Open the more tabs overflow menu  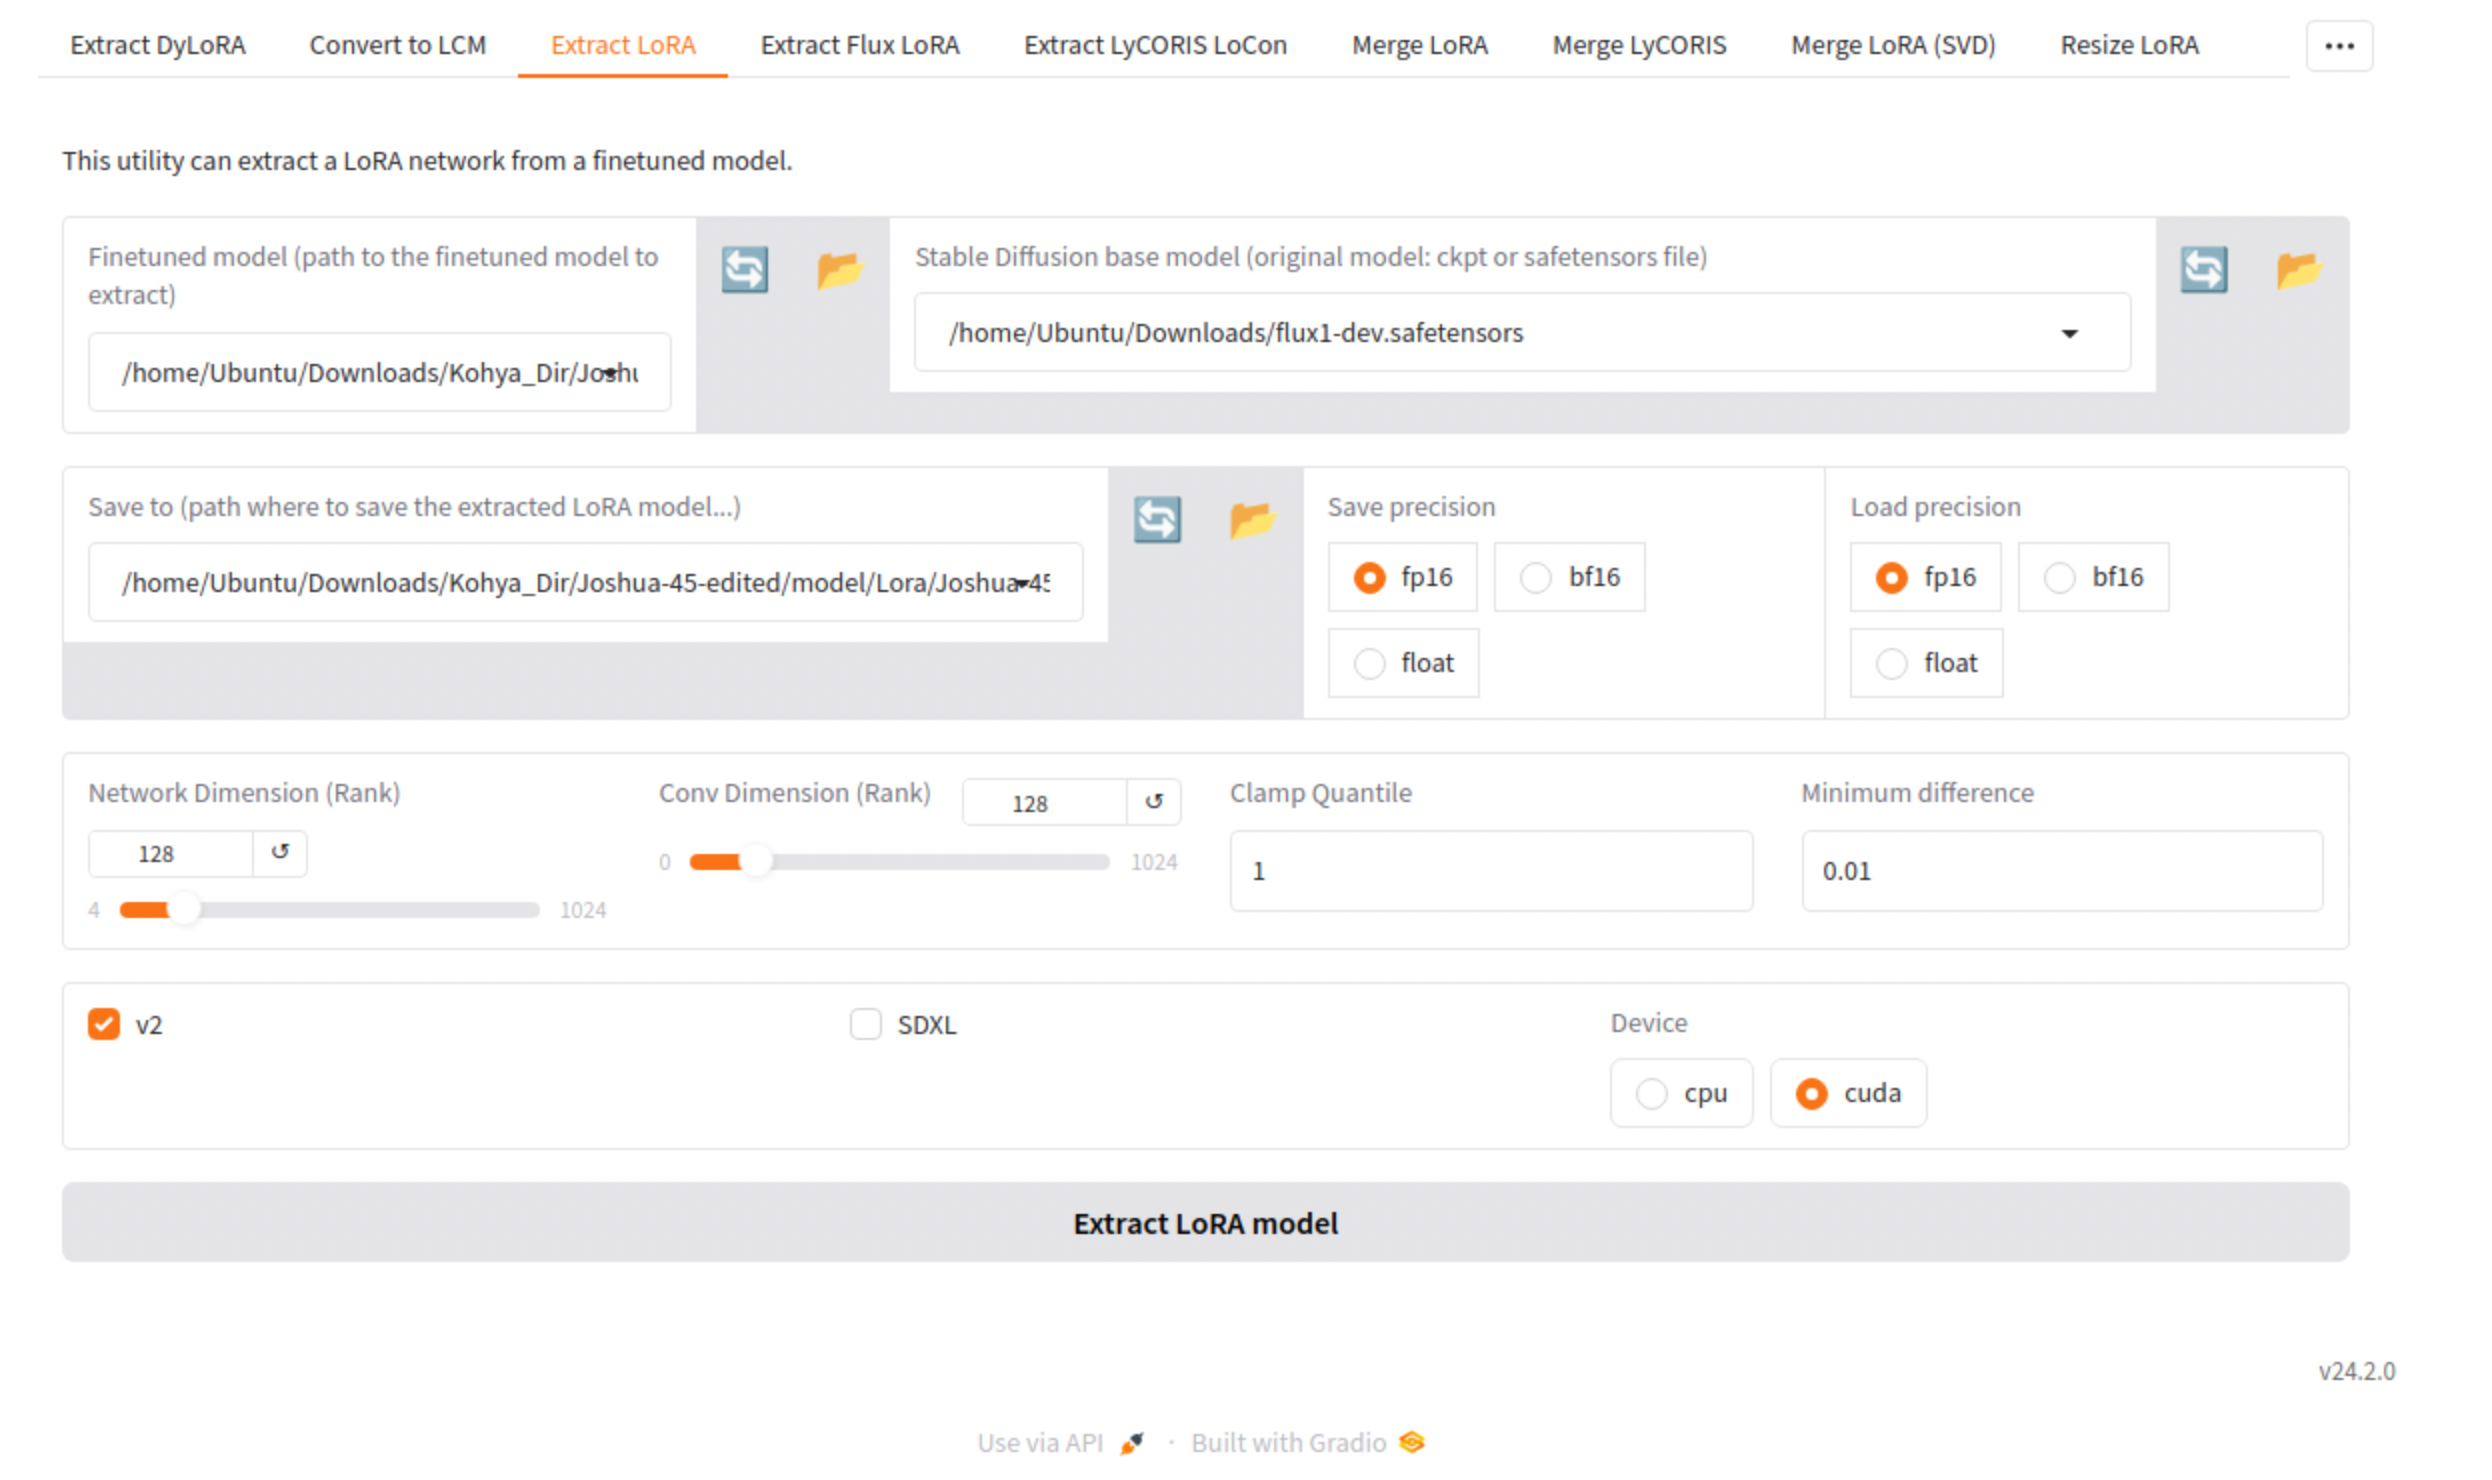coord(2338,46)
